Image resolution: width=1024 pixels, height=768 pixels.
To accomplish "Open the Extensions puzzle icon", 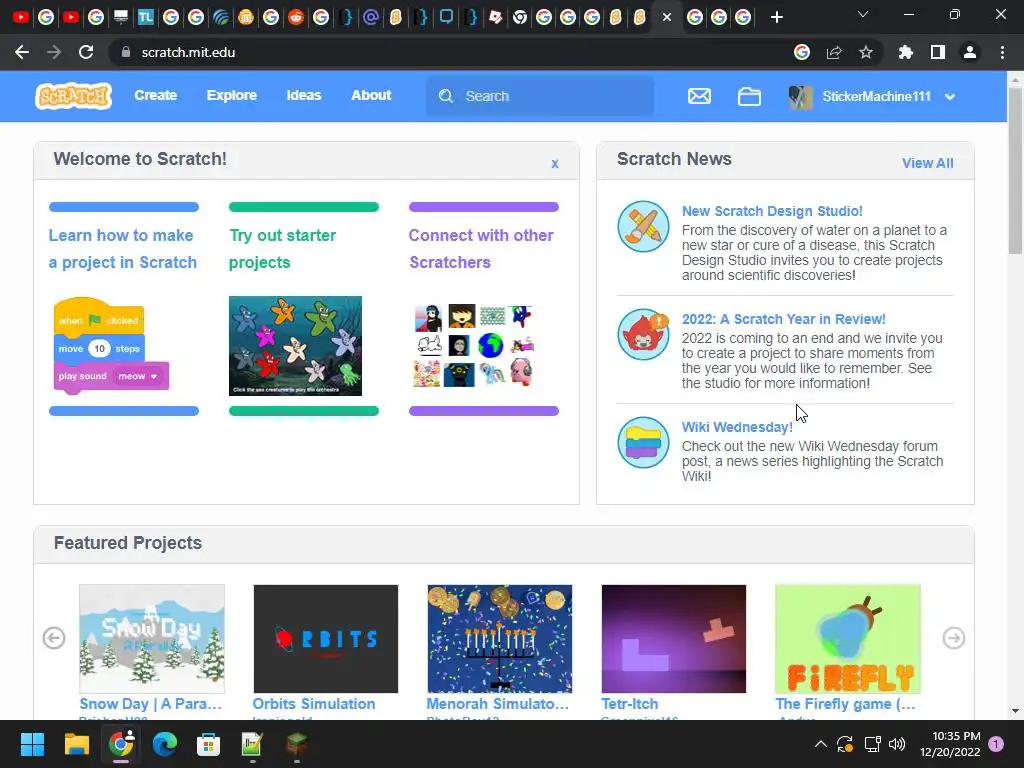I will pos(906,52).
